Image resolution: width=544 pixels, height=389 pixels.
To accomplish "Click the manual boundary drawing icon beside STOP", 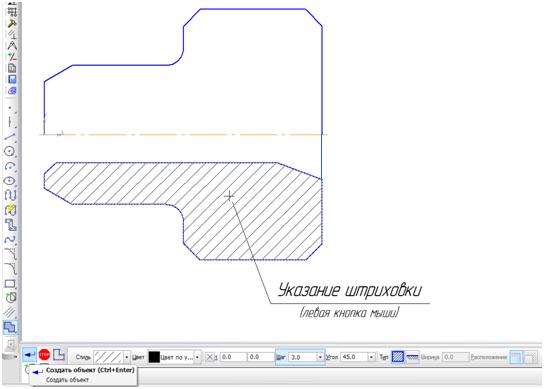I will click(x=59, y=355).
